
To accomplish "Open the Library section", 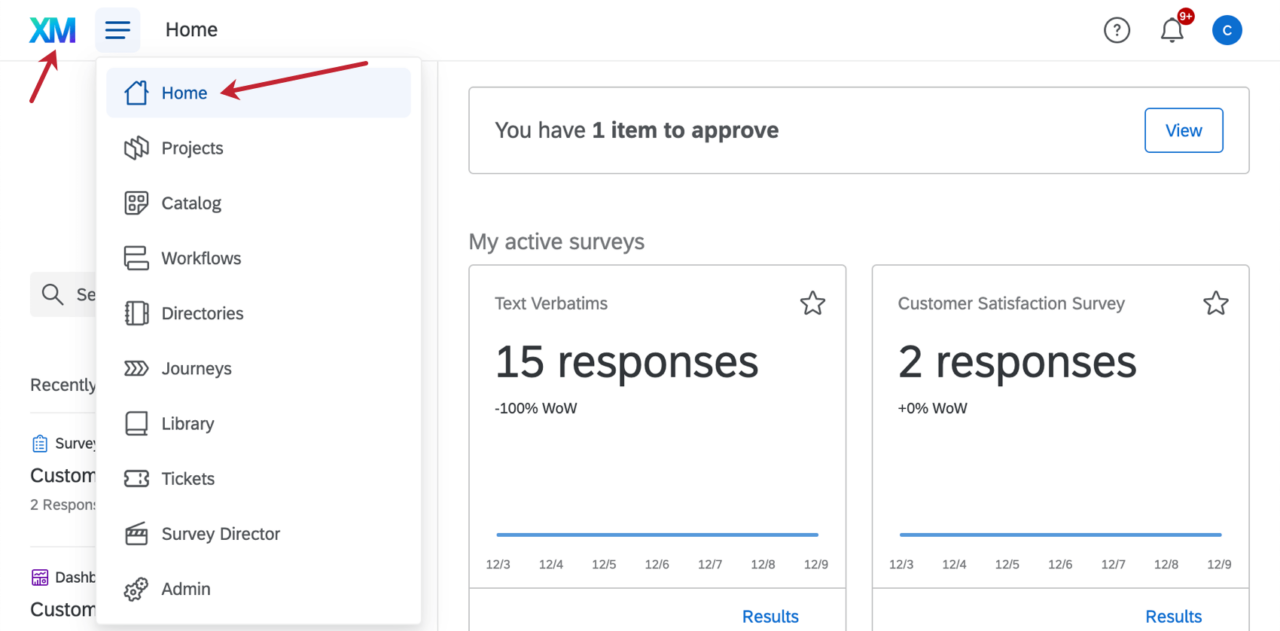I will 188,422.
